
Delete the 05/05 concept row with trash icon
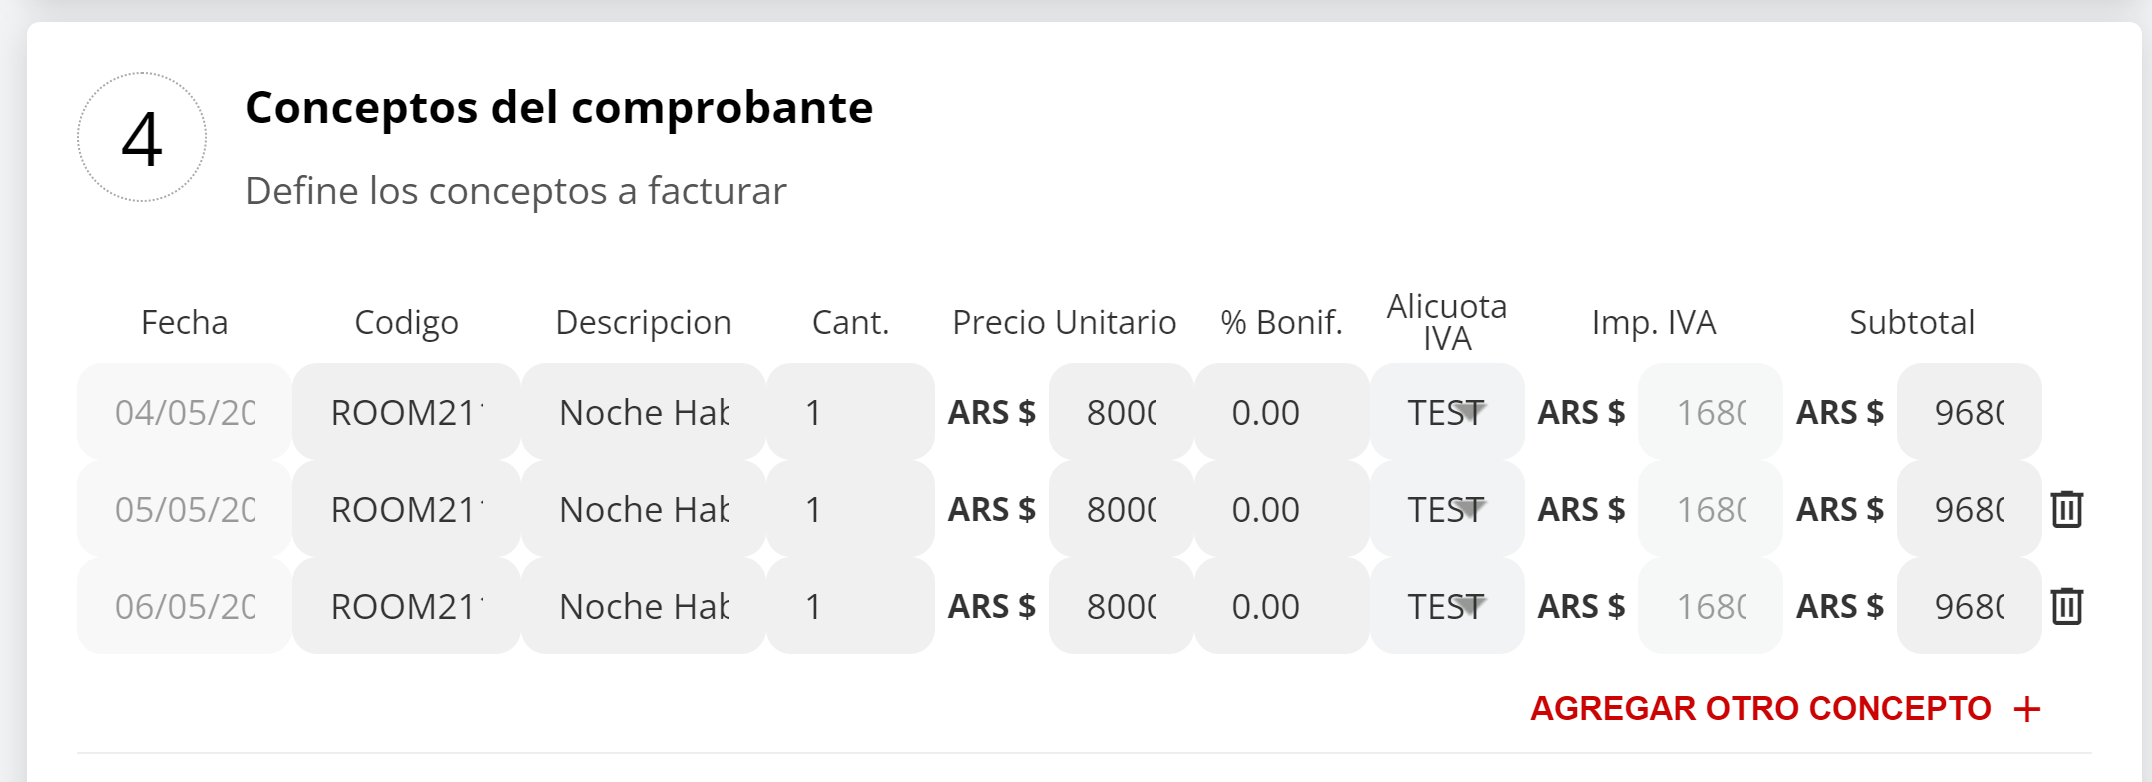2068,509
